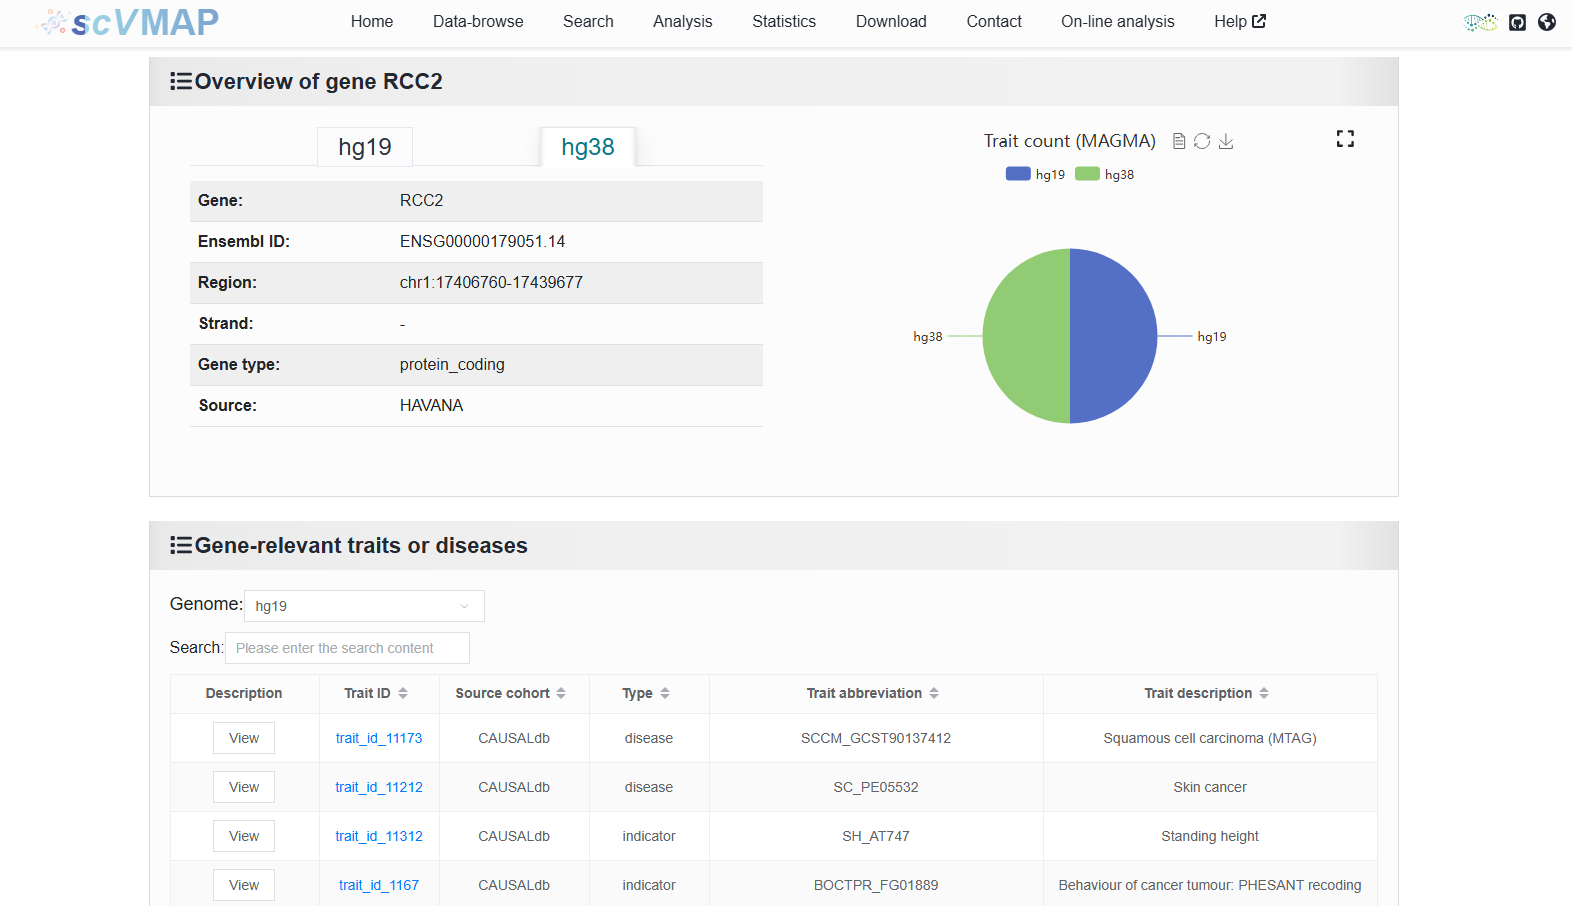Open the Genome hg19 dropdown
This screenshot has width=1572, height=906.
pos(364,606)
